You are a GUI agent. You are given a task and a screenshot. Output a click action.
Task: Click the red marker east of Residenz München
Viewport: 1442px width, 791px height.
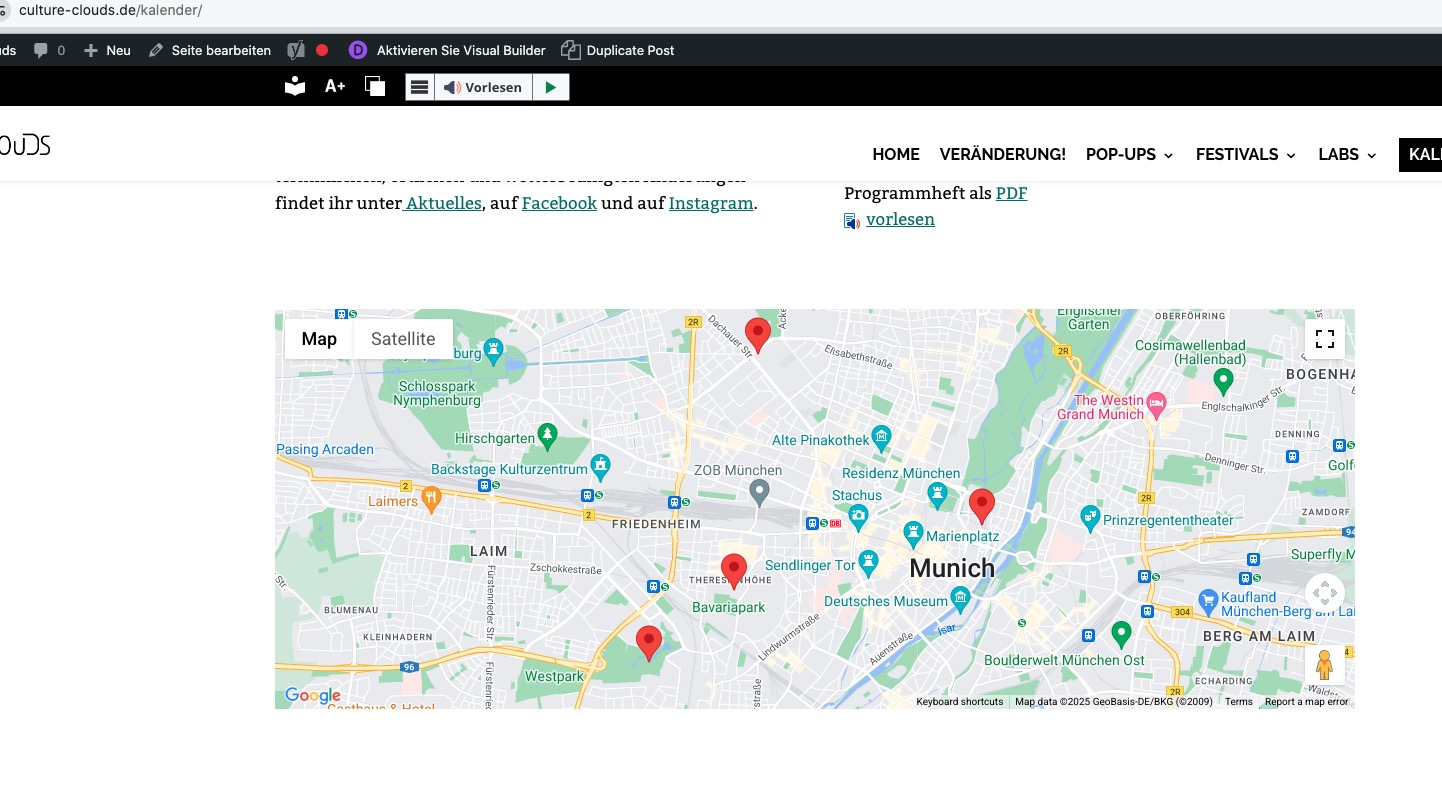point(982,506)
